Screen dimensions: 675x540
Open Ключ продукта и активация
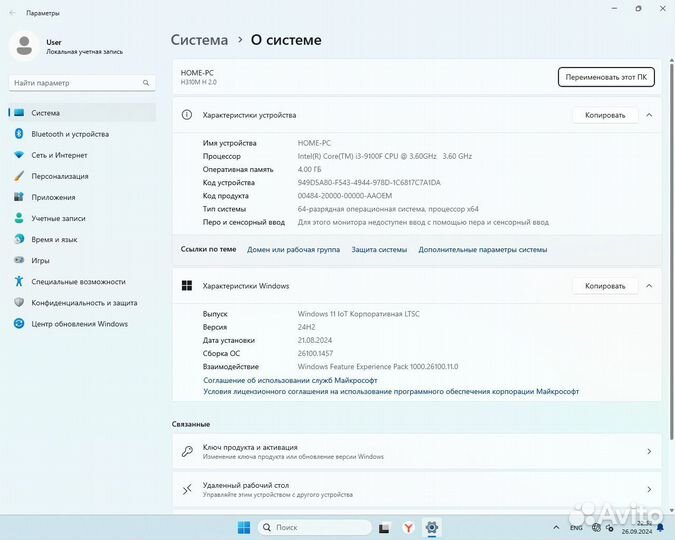click(417, 451)
